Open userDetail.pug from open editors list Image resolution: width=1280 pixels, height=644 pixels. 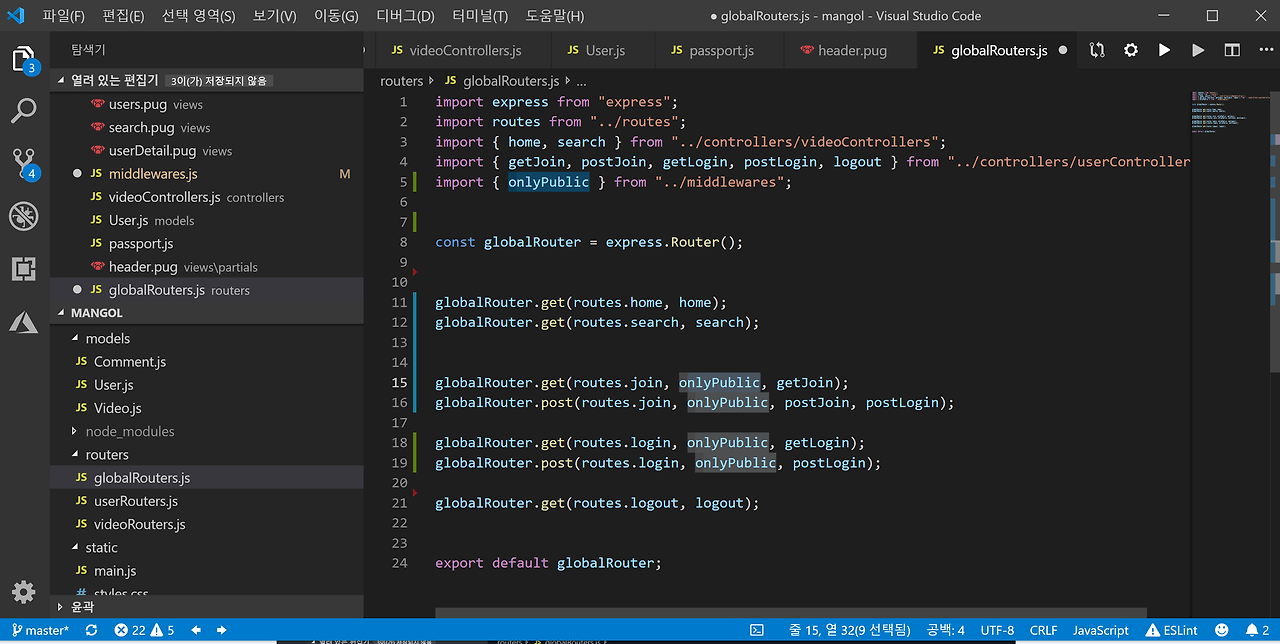(x=152, y=151)
